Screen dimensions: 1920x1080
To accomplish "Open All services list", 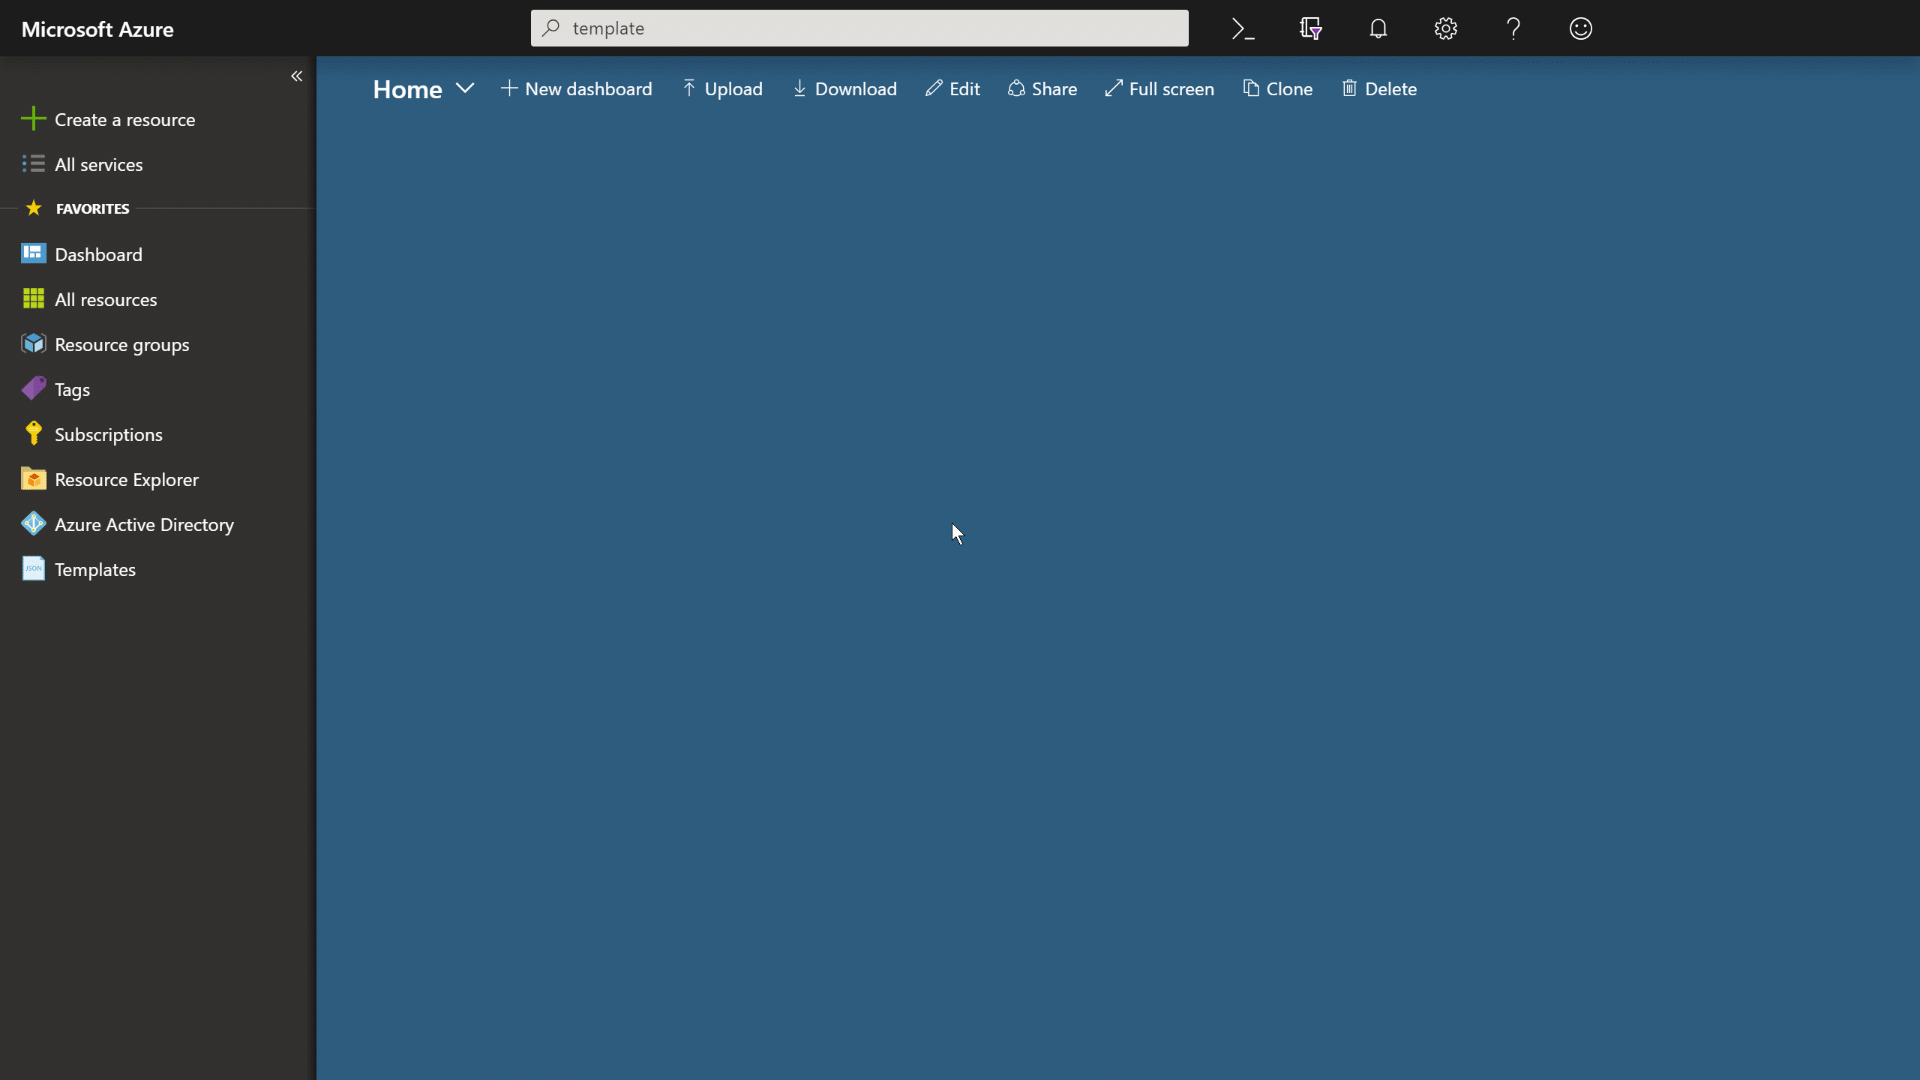I will (x=98, y=164).
